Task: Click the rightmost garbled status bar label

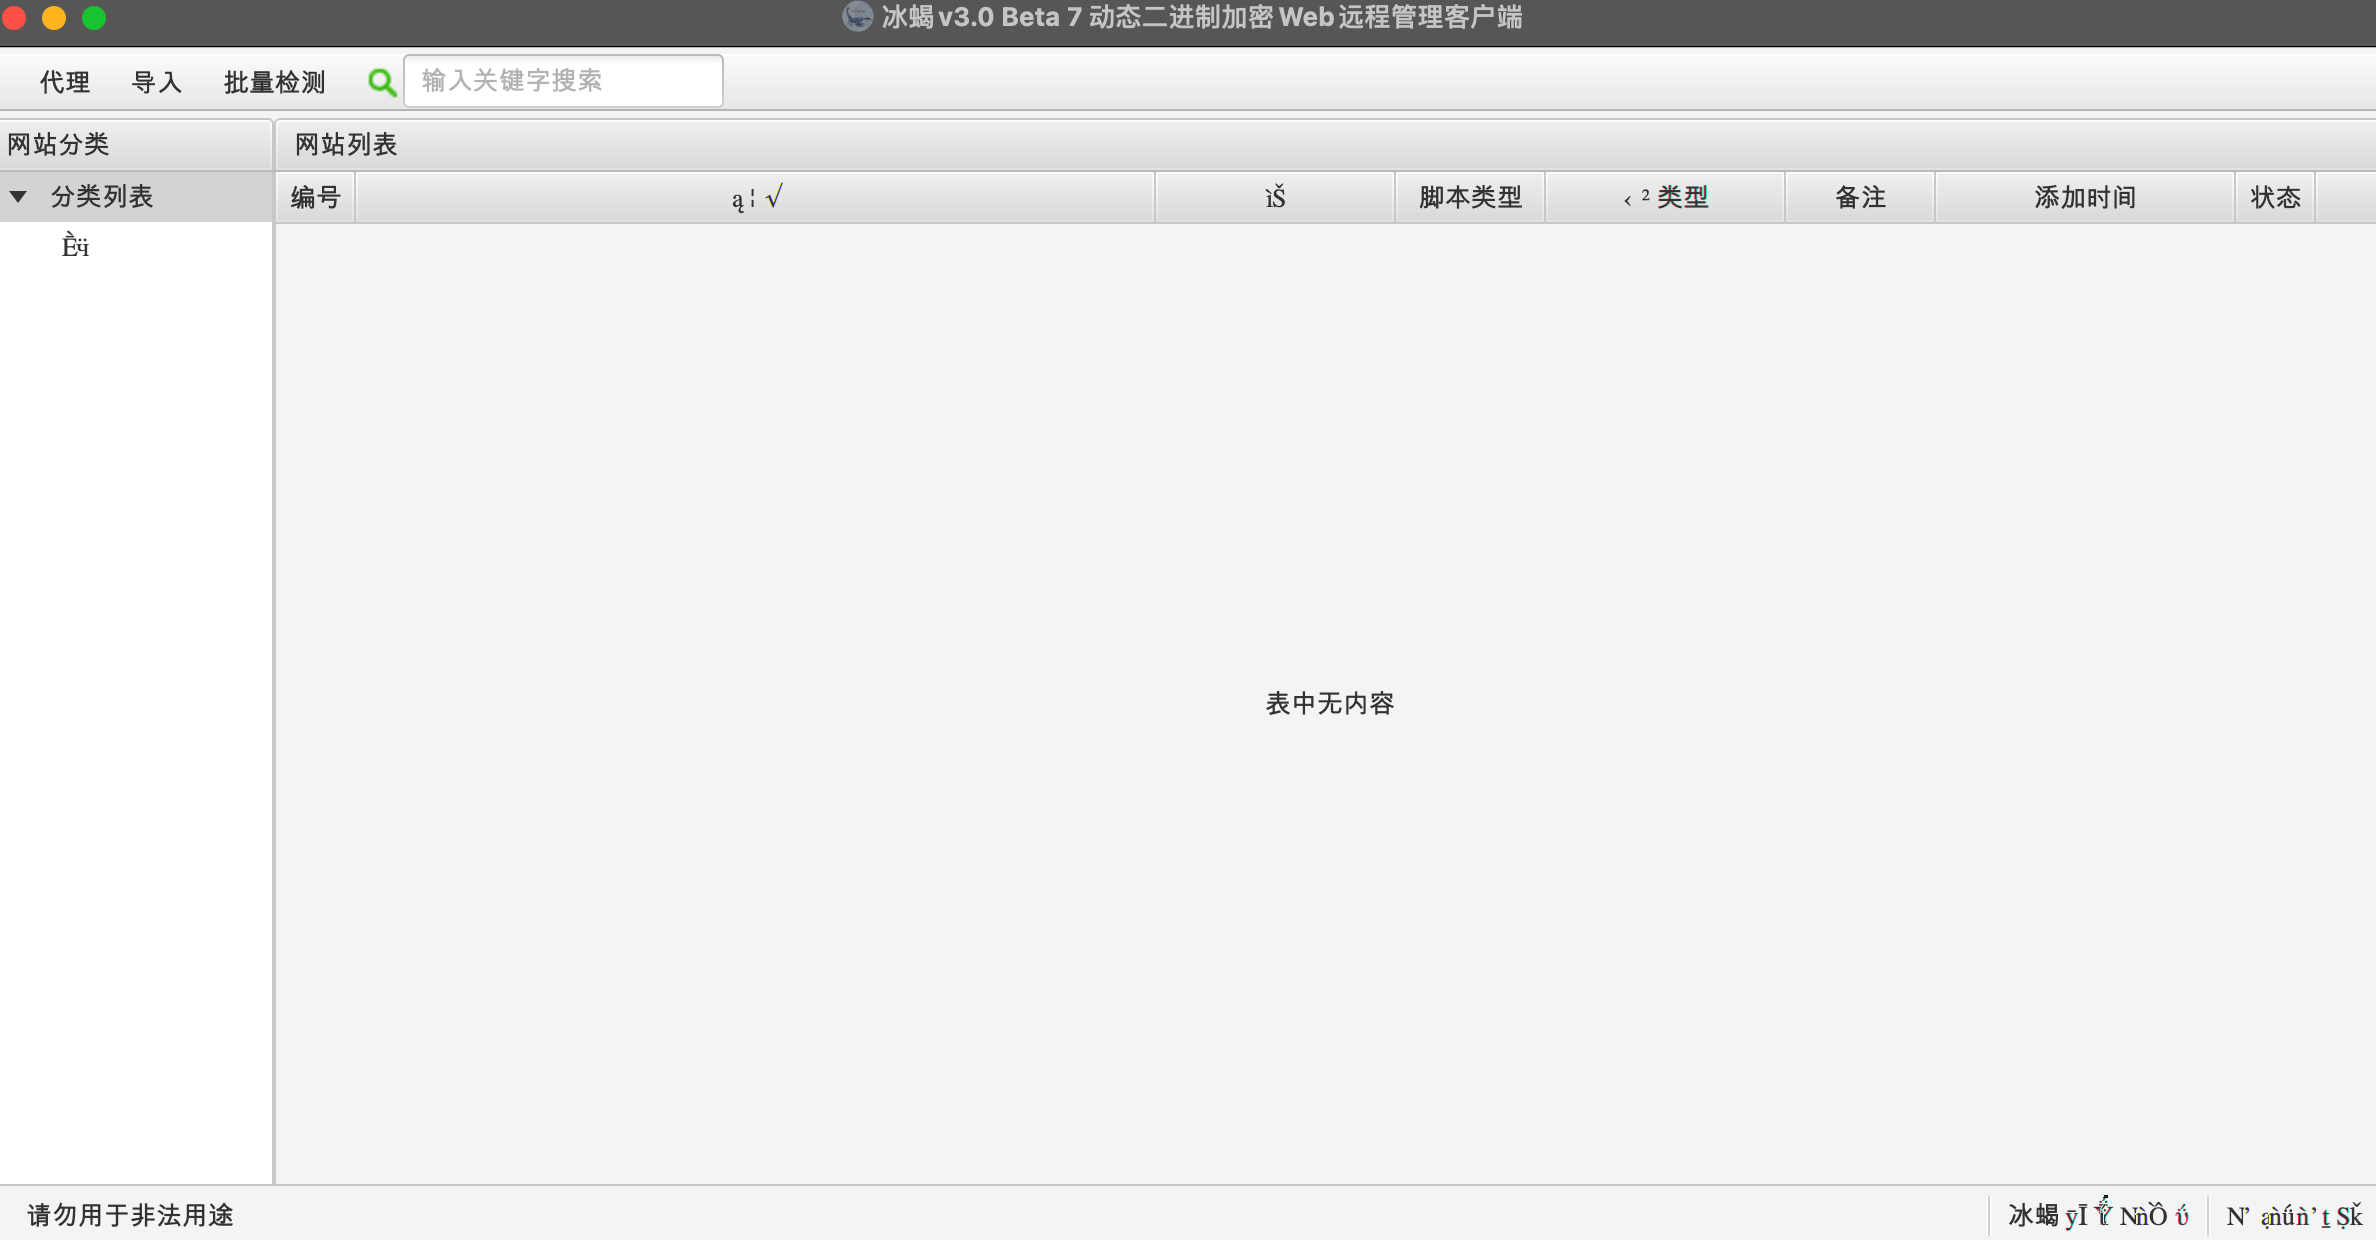Action: click(2294, 1216)
